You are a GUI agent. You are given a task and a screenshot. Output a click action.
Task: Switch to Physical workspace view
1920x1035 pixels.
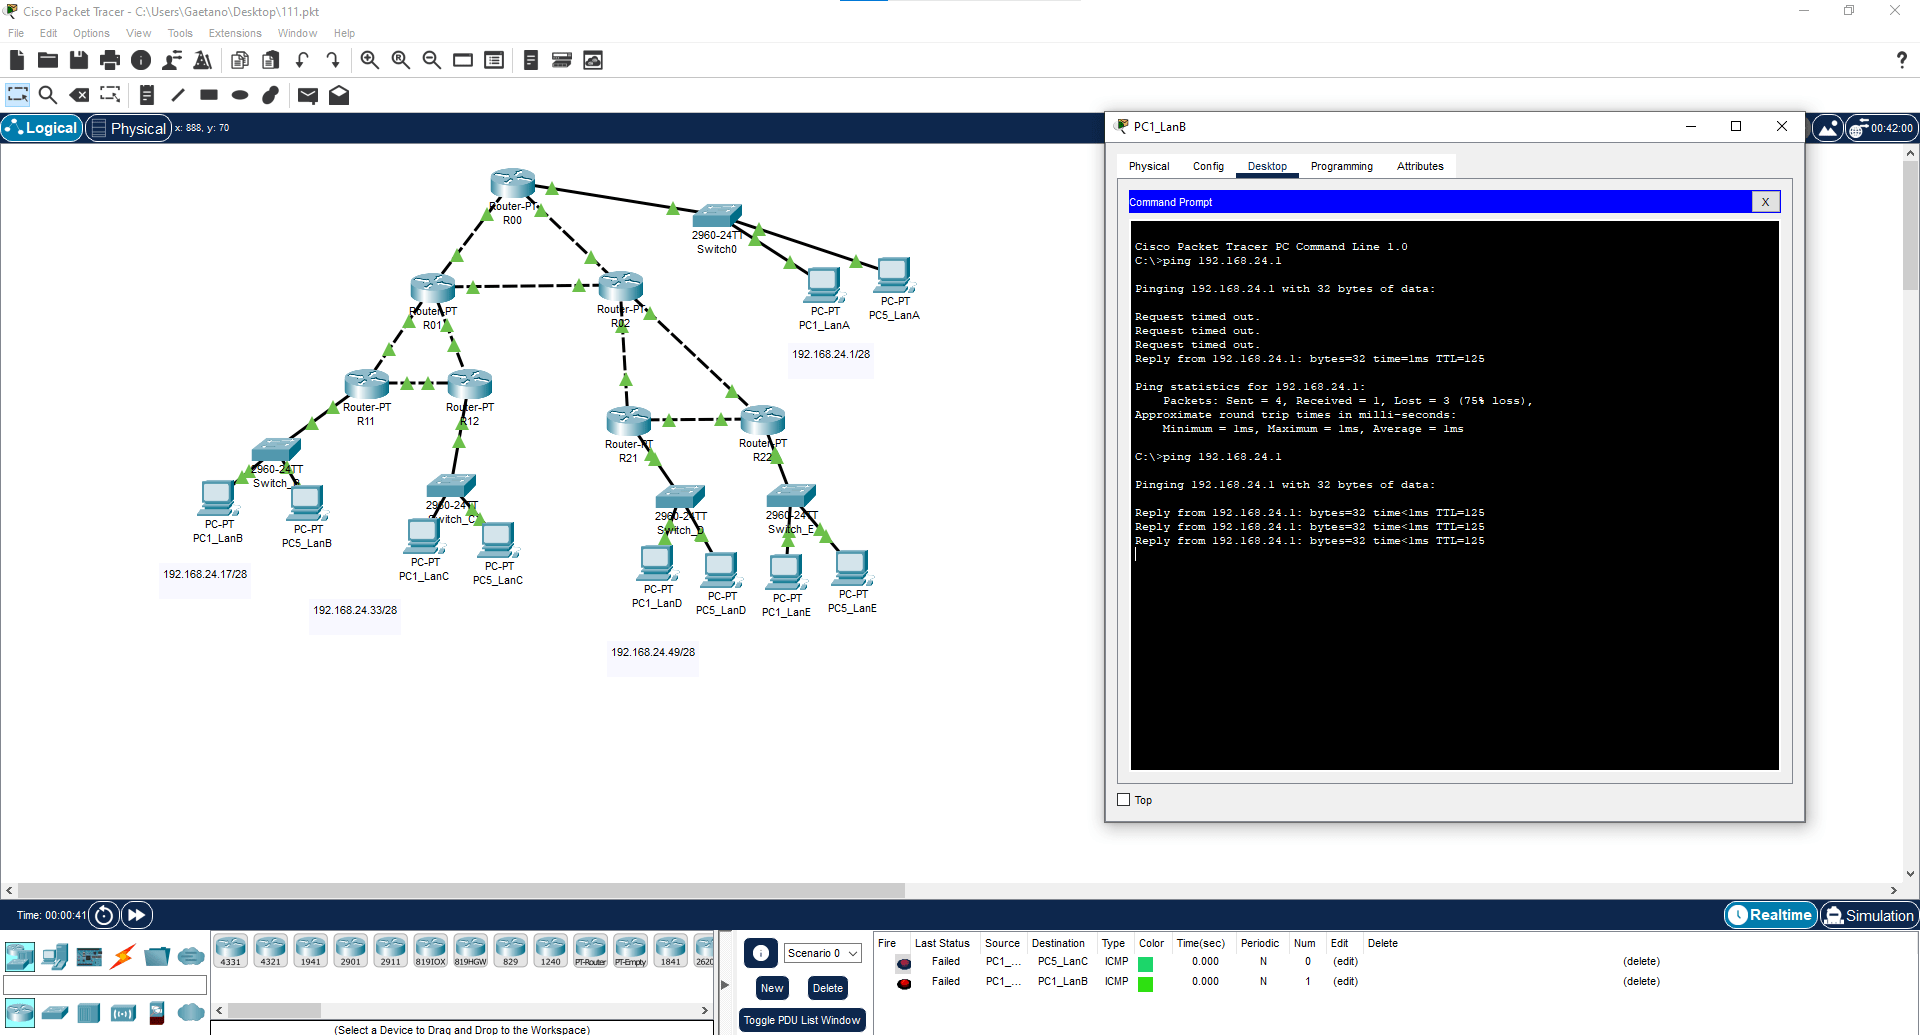[128, 128]
